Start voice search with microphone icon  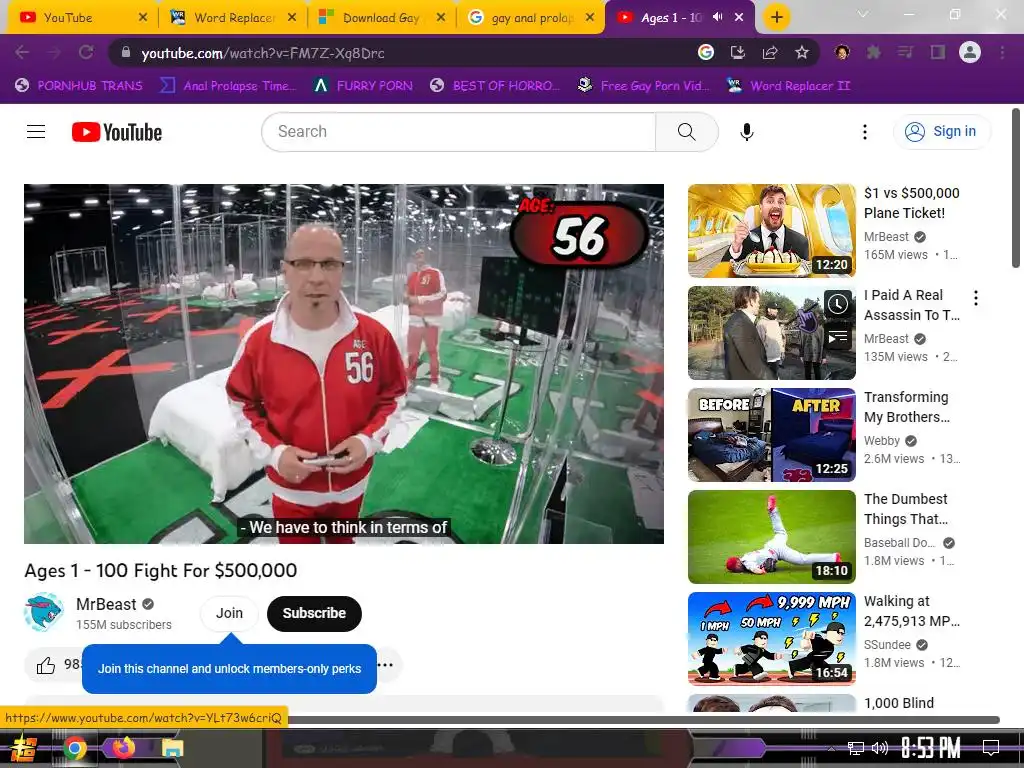point(746,132)
